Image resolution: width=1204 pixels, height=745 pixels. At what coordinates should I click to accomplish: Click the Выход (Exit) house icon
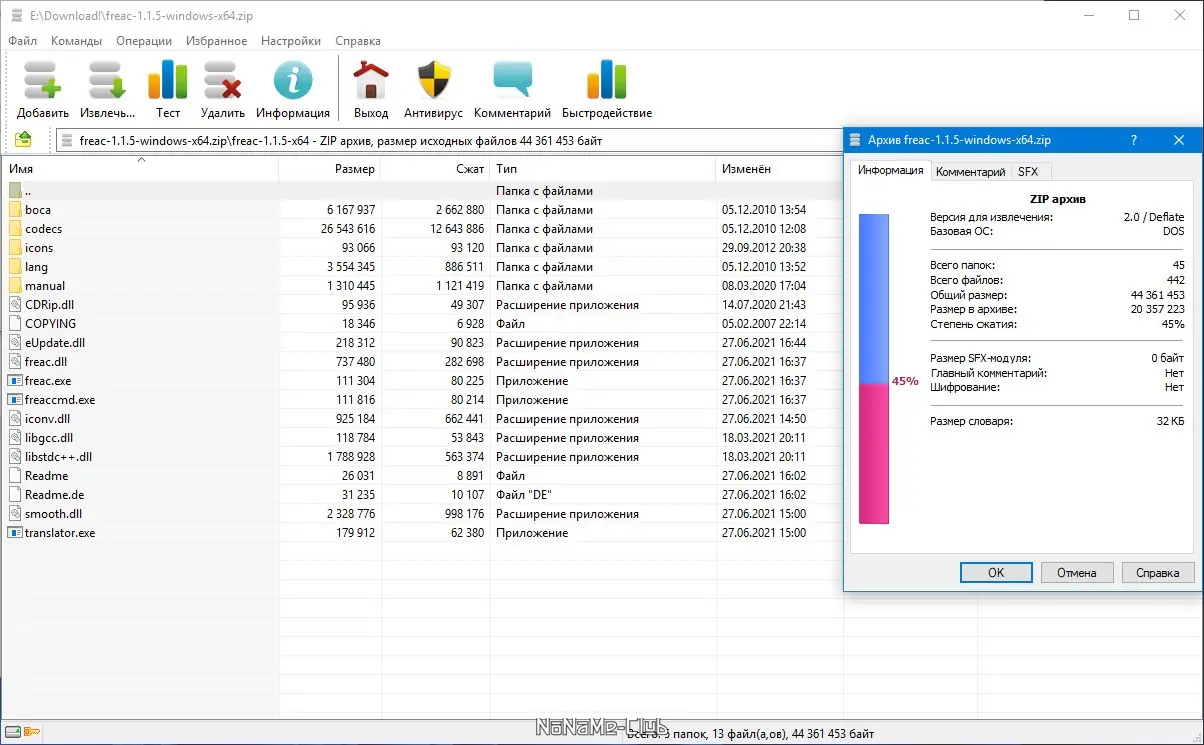[x=371, y=81]
